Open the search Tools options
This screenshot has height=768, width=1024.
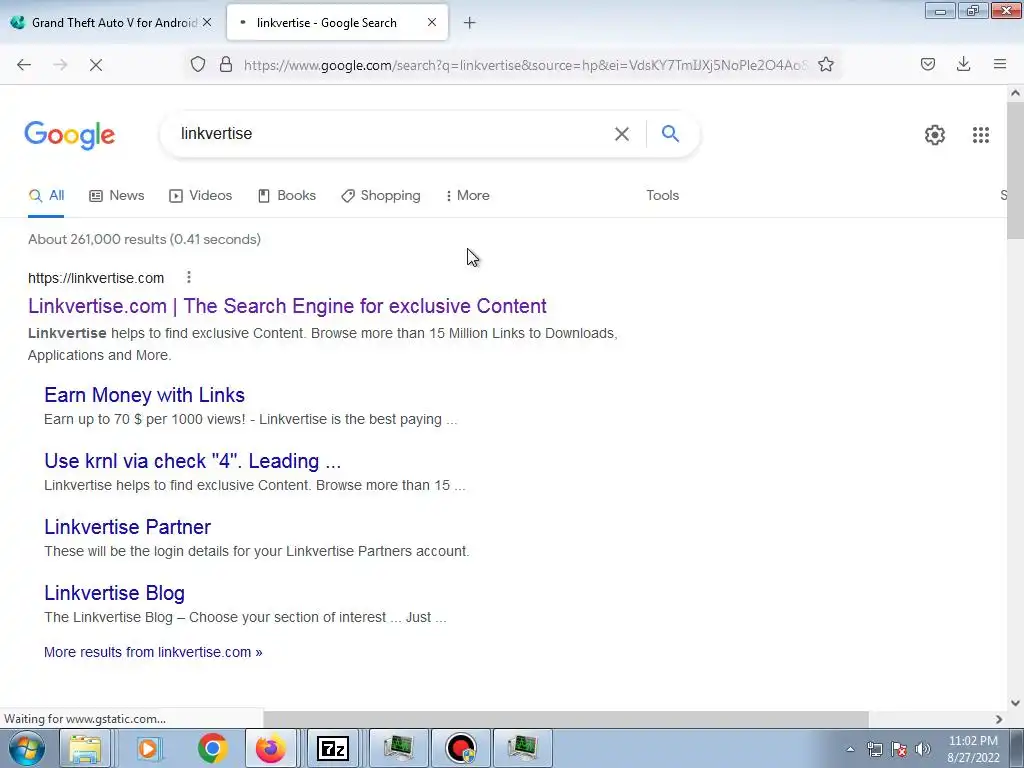click(x=662, y=195)
